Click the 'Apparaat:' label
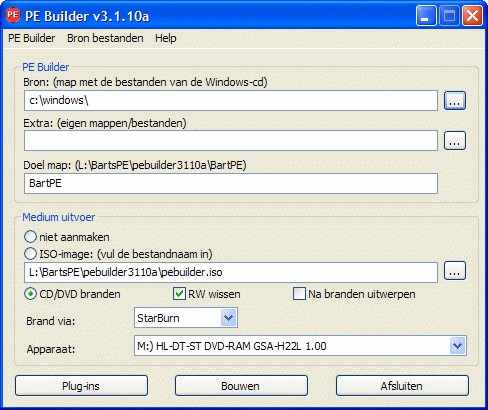488x410 pixels. coord(51,349)
